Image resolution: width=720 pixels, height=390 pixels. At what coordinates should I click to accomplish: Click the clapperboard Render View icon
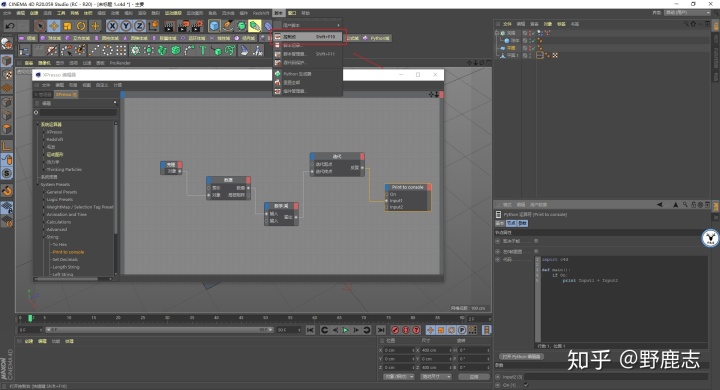tap(169, 26)
